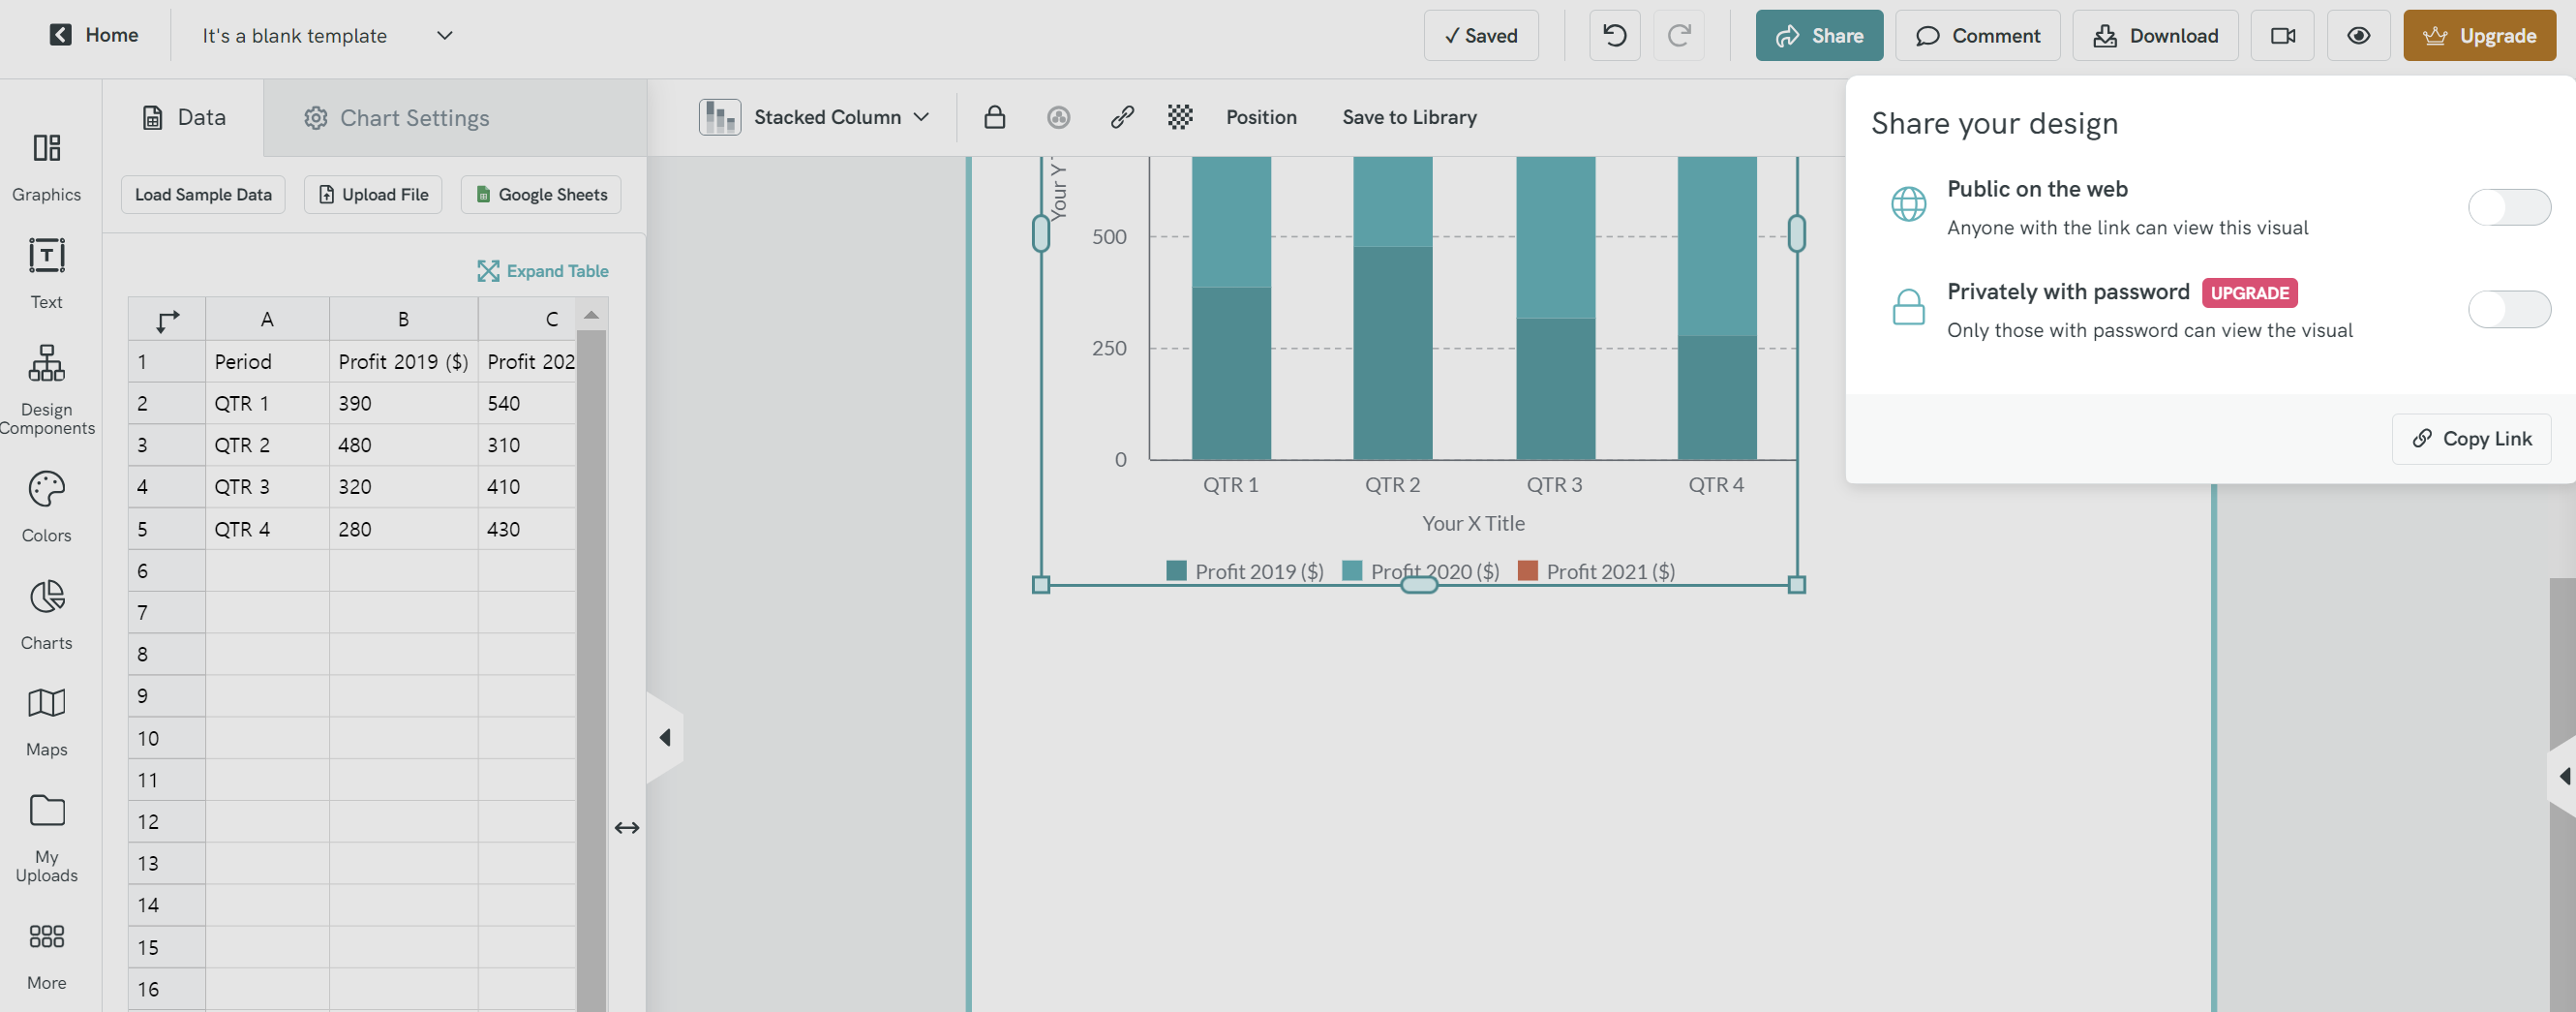The width and height of the screenshot is (2576, 1012).
Task: Open the Text sidebar panel
Action: point(46,274)
